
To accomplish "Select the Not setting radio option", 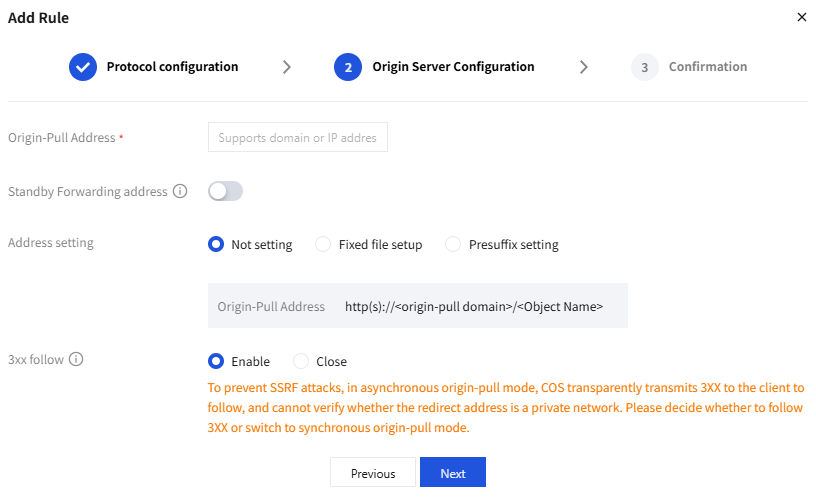I will [x=216, y=244].
